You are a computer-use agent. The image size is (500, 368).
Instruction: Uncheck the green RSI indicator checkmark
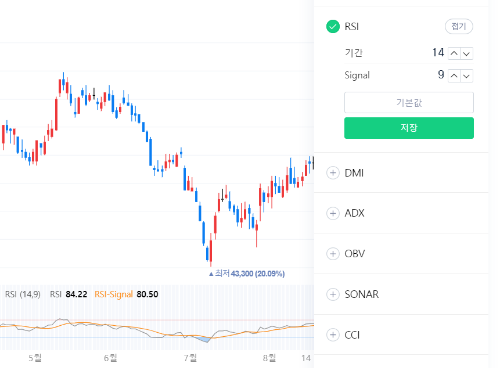click(x=333, y=26)
